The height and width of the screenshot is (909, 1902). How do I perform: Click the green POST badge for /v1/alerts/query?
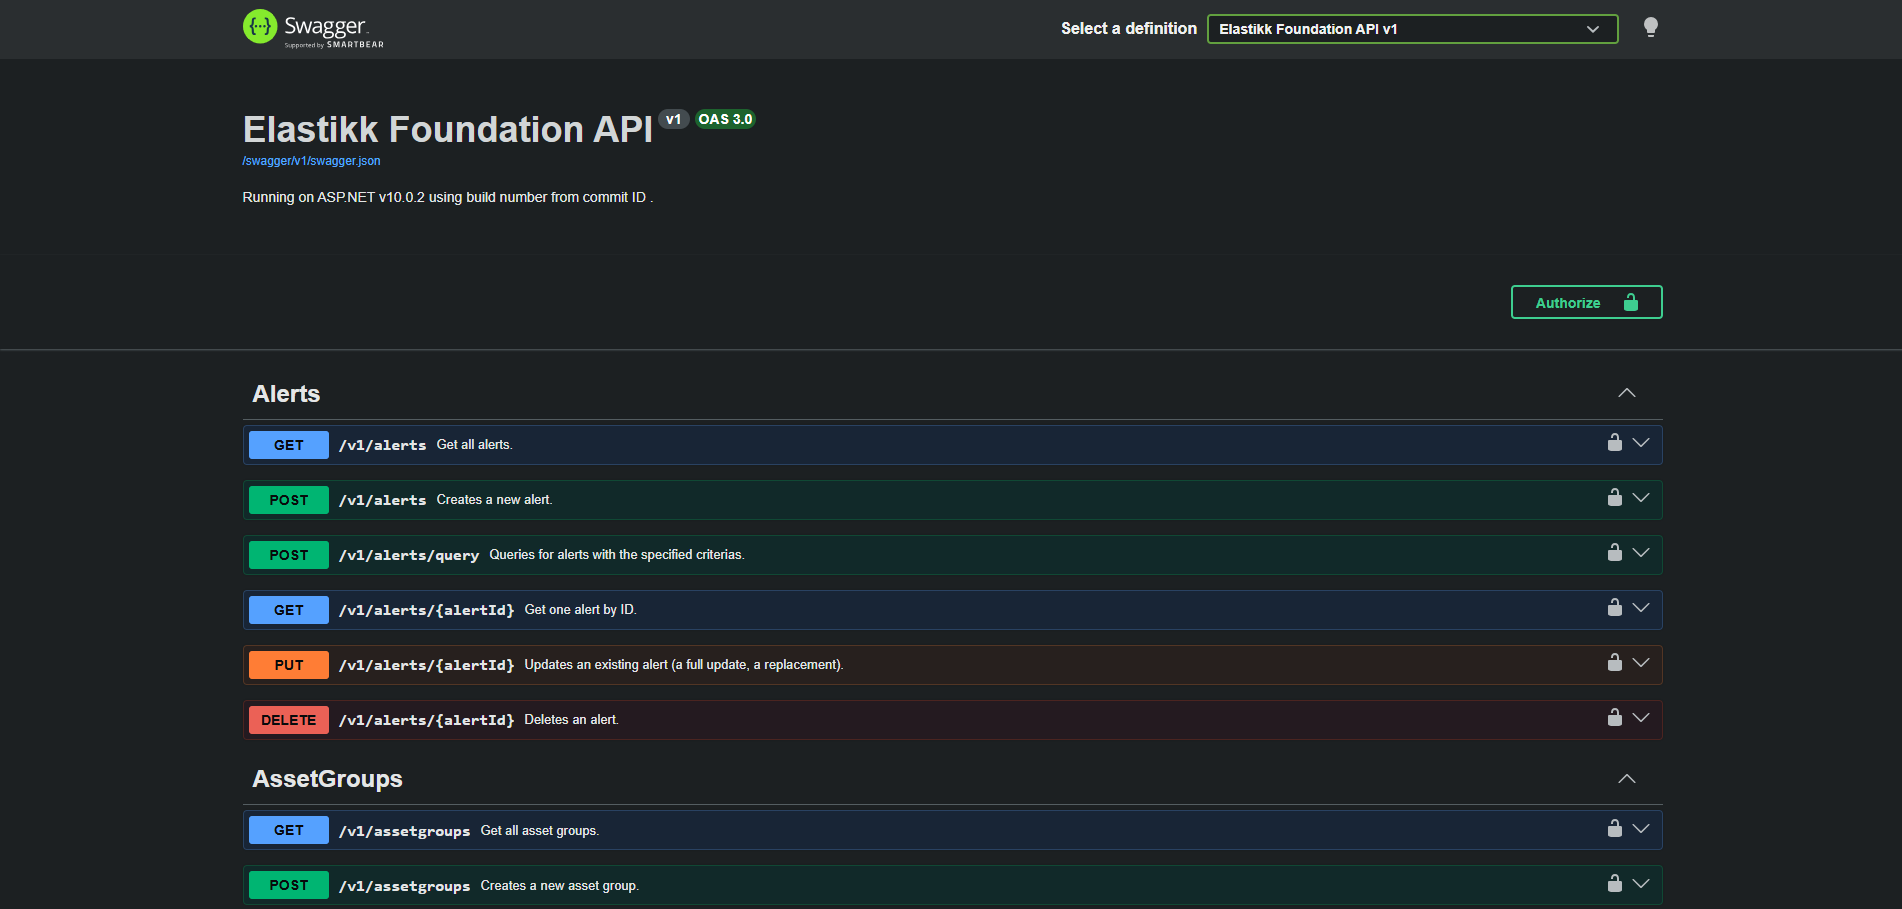pos(288,555)
